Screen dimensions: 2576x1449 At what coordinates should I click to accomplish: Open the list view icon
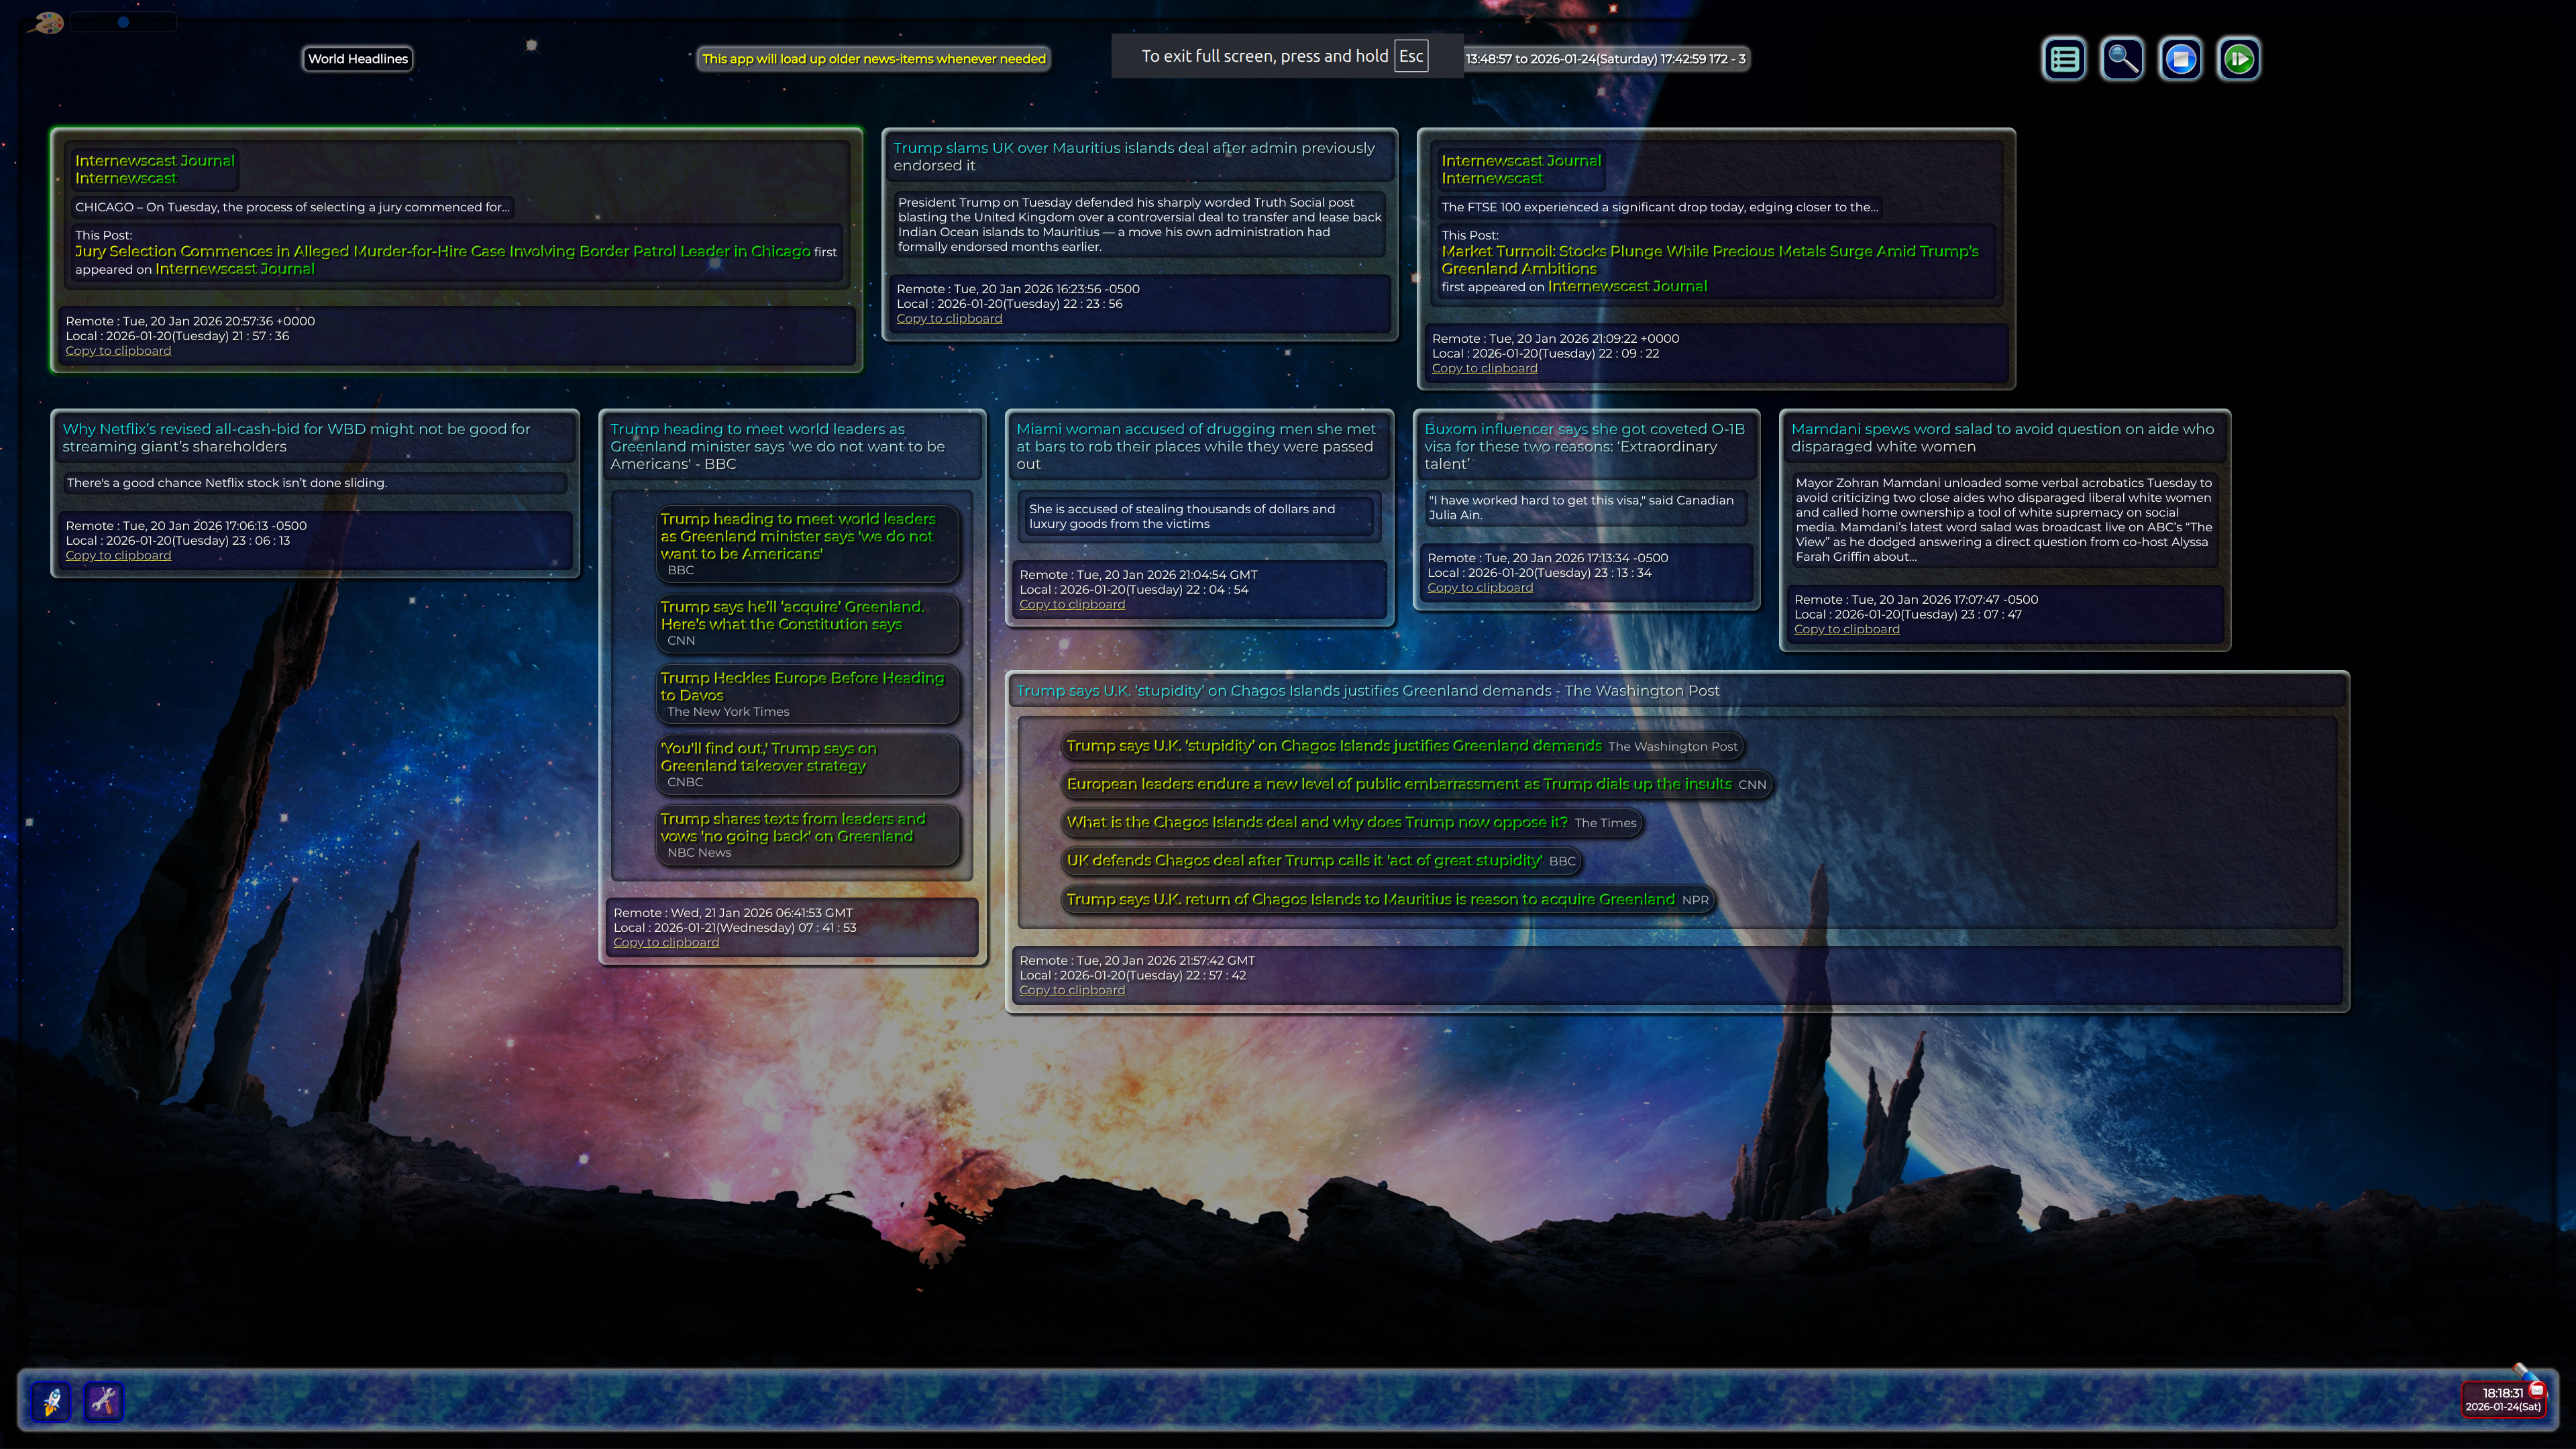2064,59
